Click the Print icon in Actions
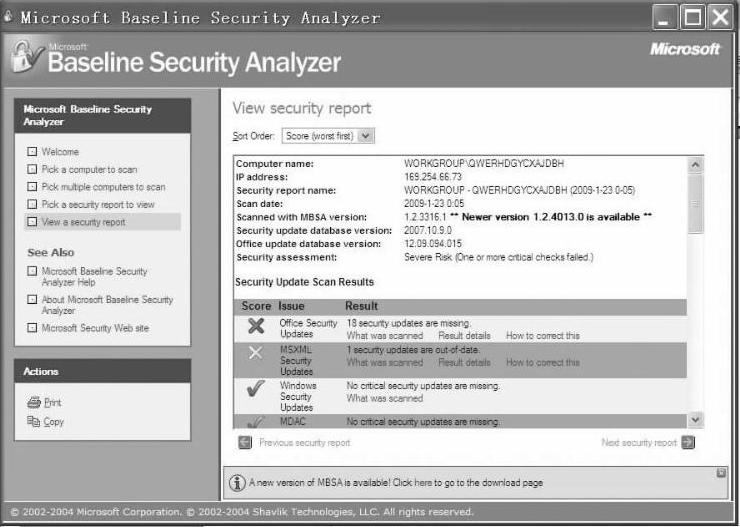This screenshot has height=527, width=740. pyautogui.click(x=34, y=402)
